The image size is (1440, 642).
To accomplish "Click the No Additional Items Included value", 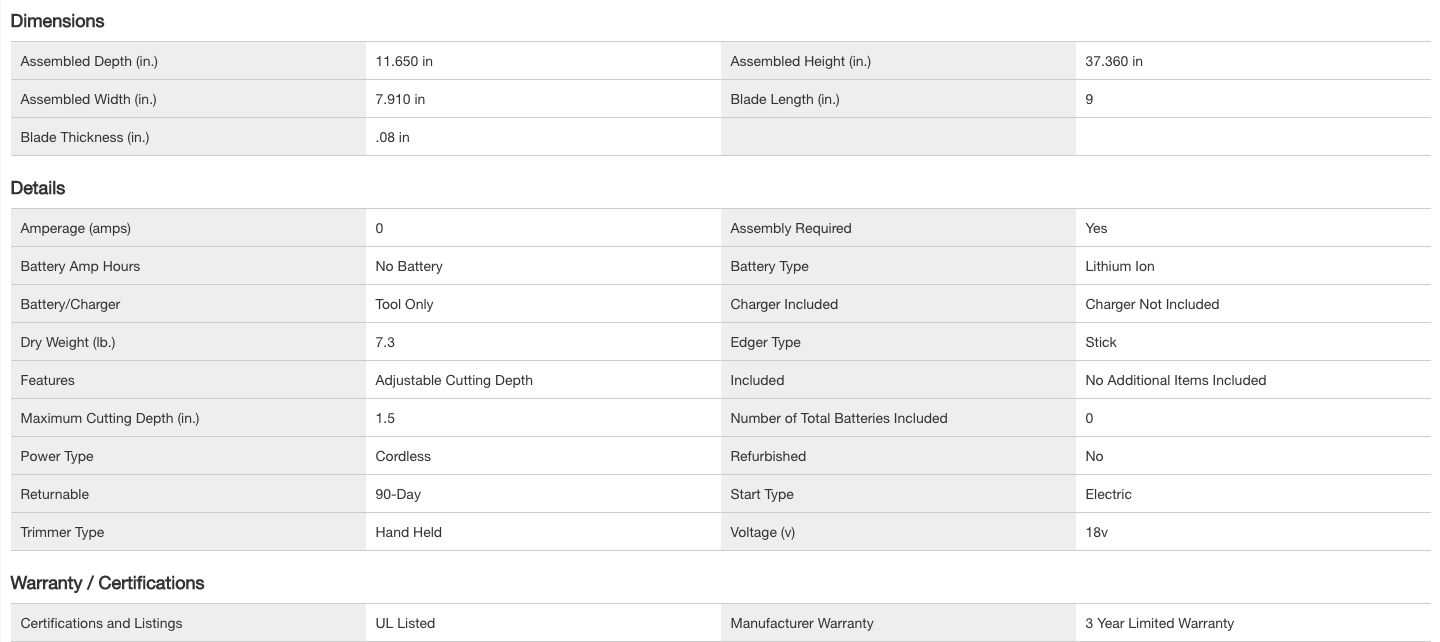I will point(1176,380).
